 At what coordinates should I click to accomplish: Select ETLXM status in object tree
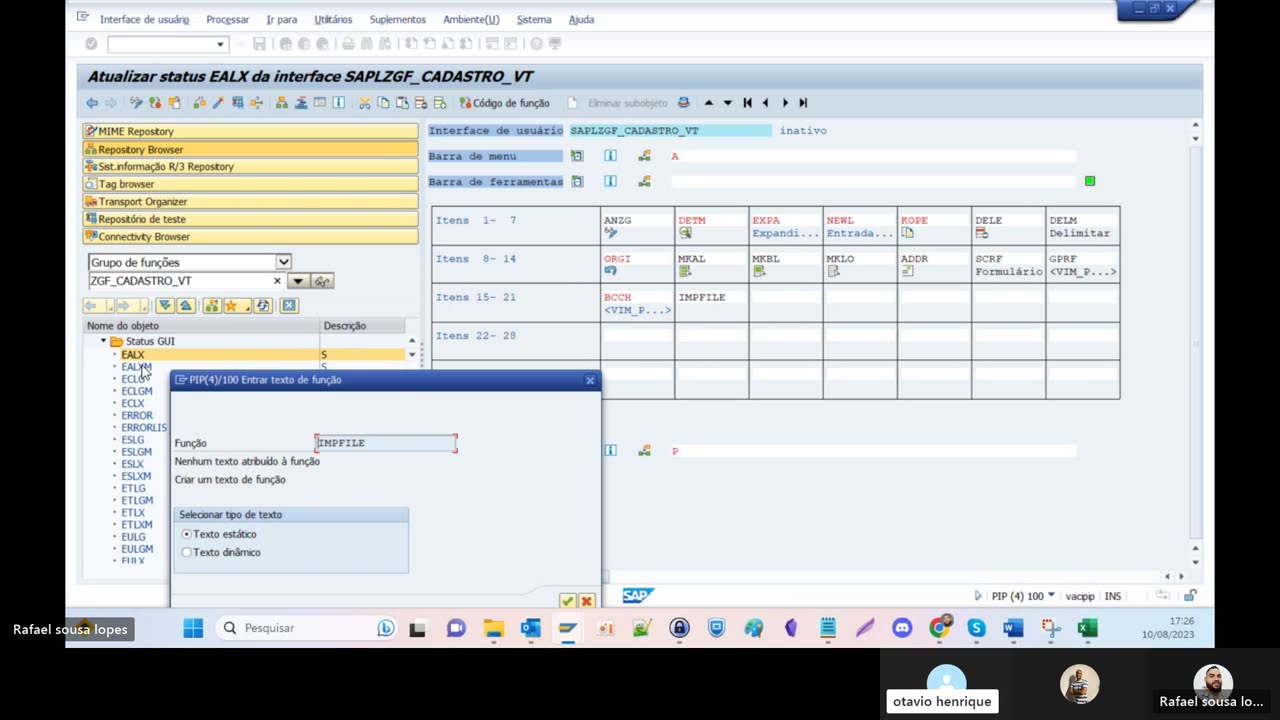pyautogui.click(x=137, y=525)
